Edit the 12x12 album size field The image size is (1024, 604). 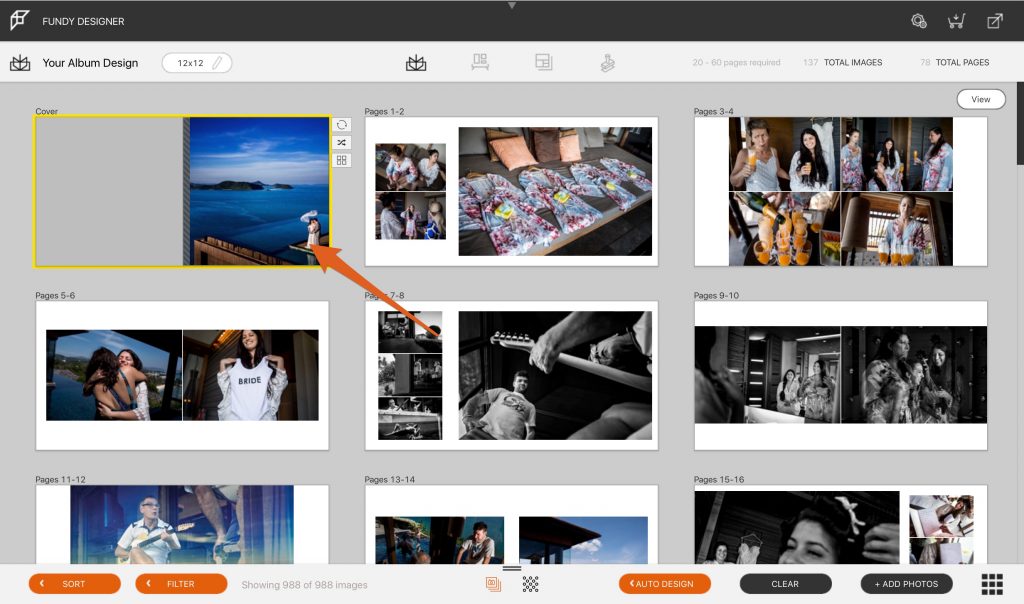[197, 63]
